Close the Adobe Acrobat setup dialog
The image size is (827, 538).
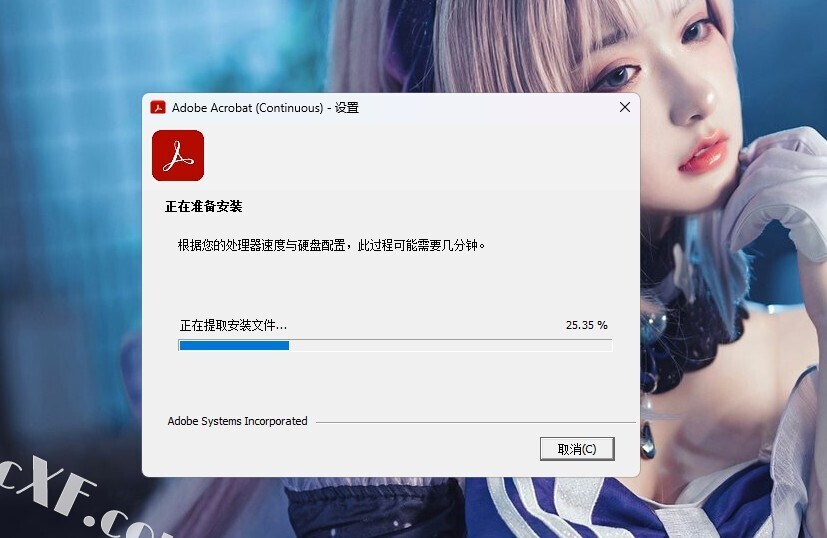tap(625, 107)
